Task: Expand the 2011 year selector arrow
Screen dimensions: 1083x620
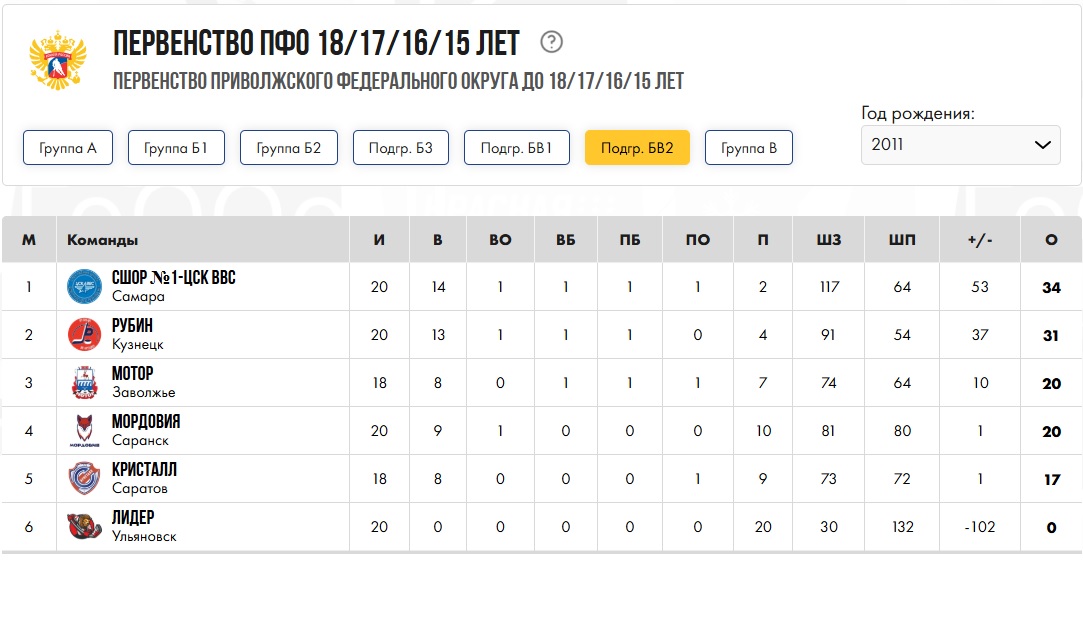Action: 1042,145
